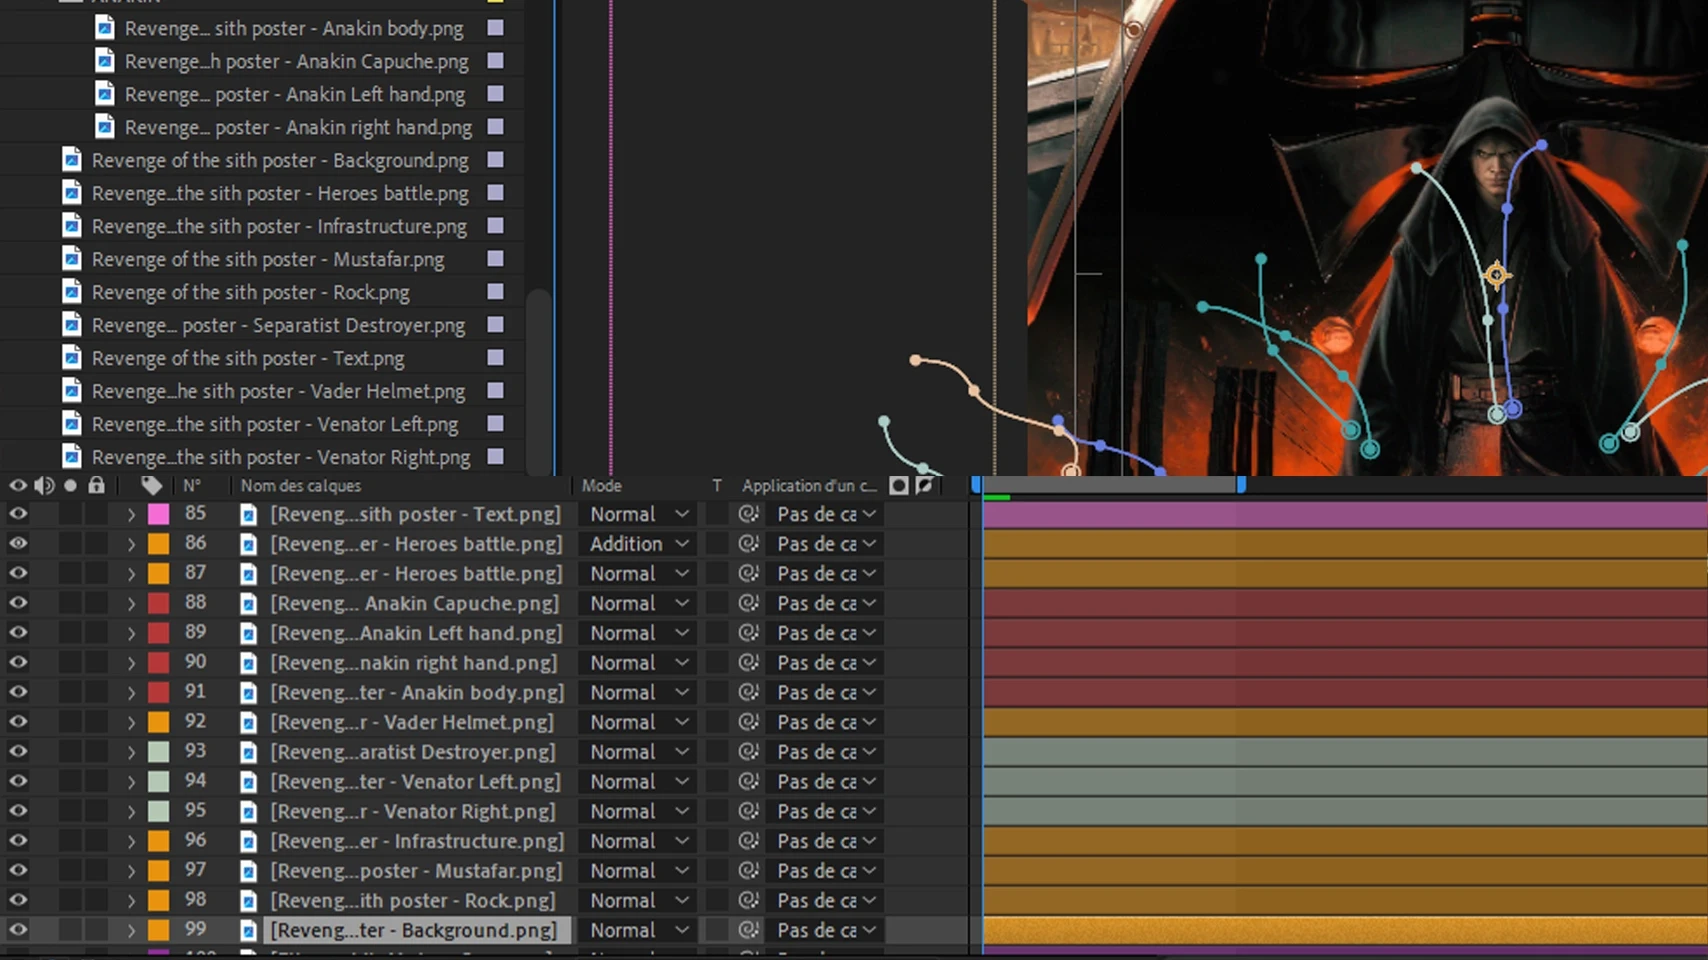The height and width of the screenshot is (960, 1708).
Task: Hide layer 85 Text.png with eye toggle
Action: pos(18,514)
